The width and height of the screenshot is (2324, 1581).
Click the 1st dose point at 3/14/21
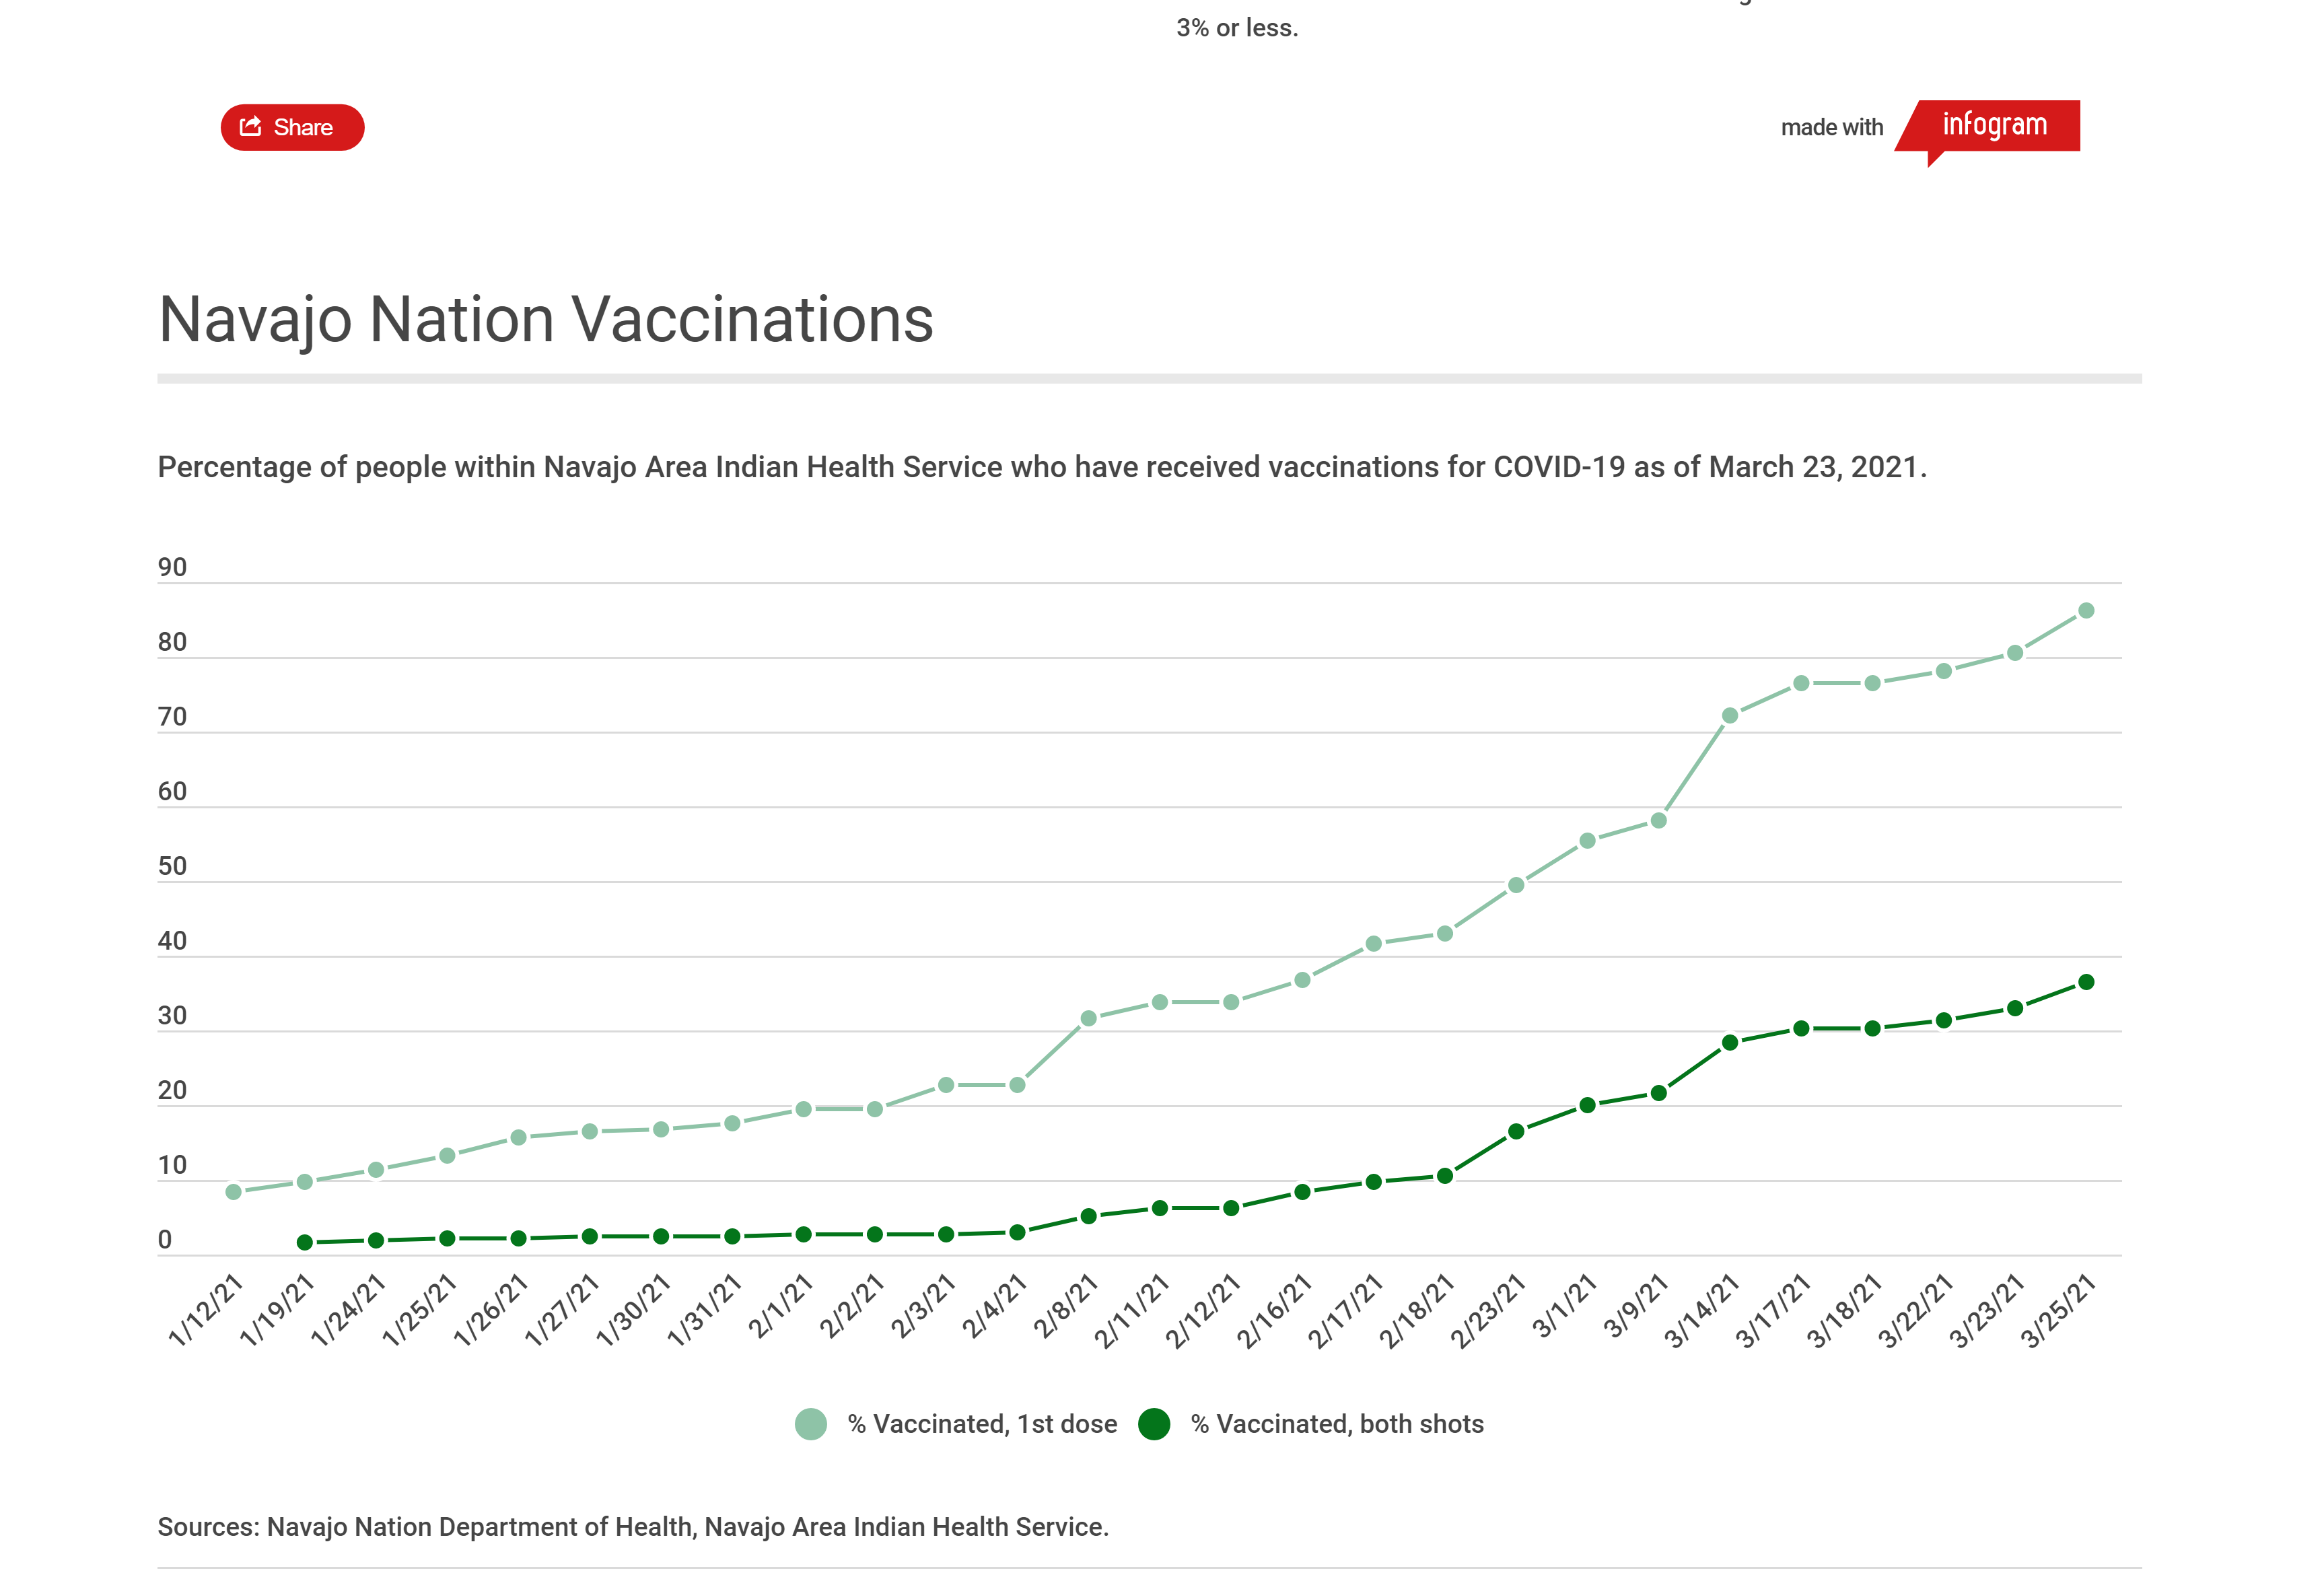[1729, 716]
